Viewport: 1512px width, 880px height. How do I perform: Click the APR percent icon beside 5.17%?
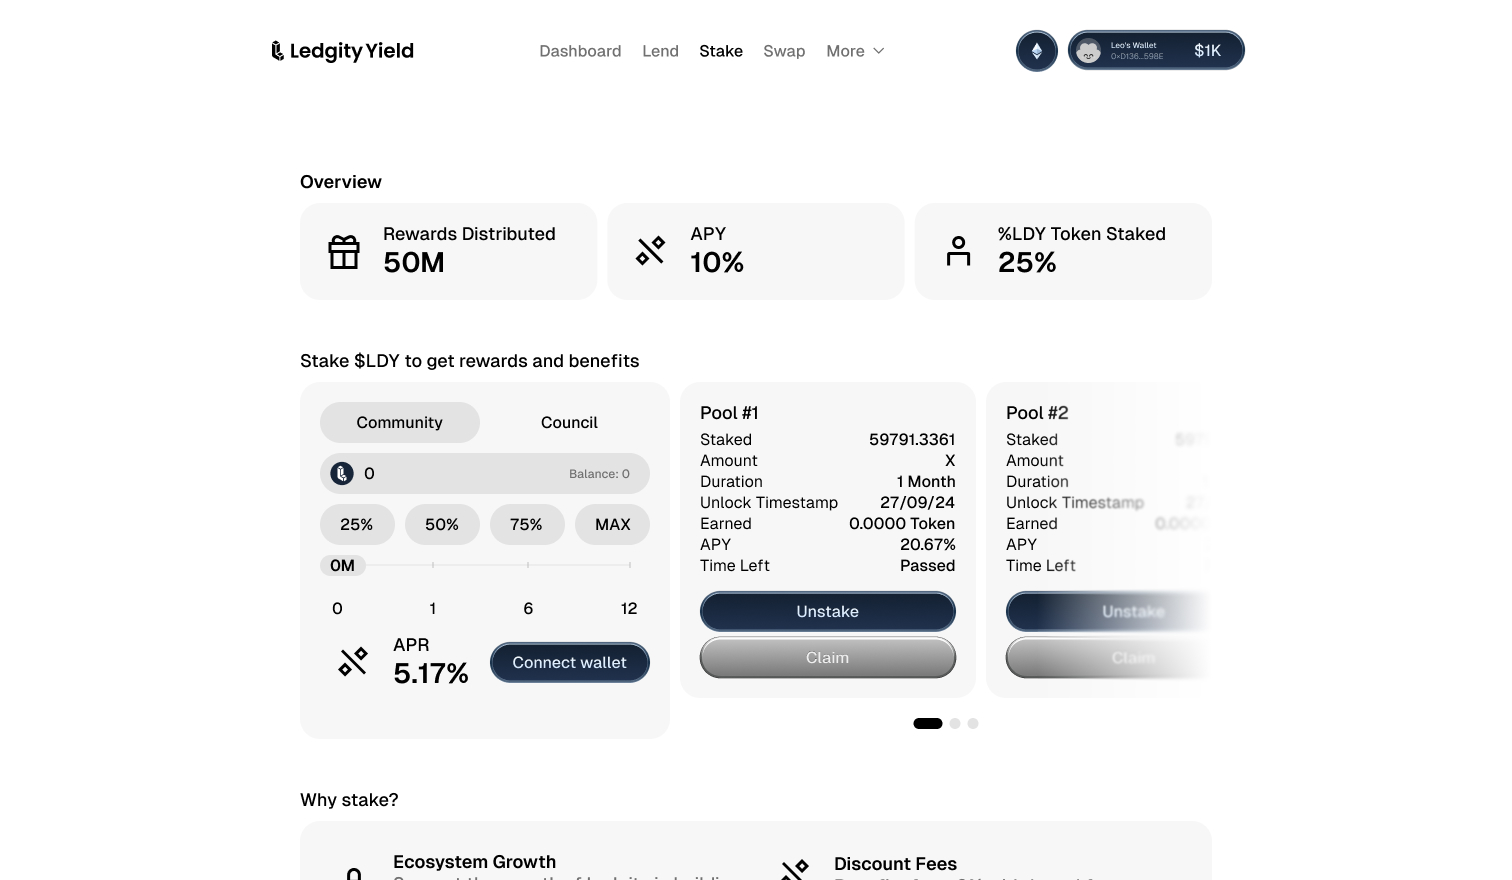pyautogui.click(x=353, y=662)
